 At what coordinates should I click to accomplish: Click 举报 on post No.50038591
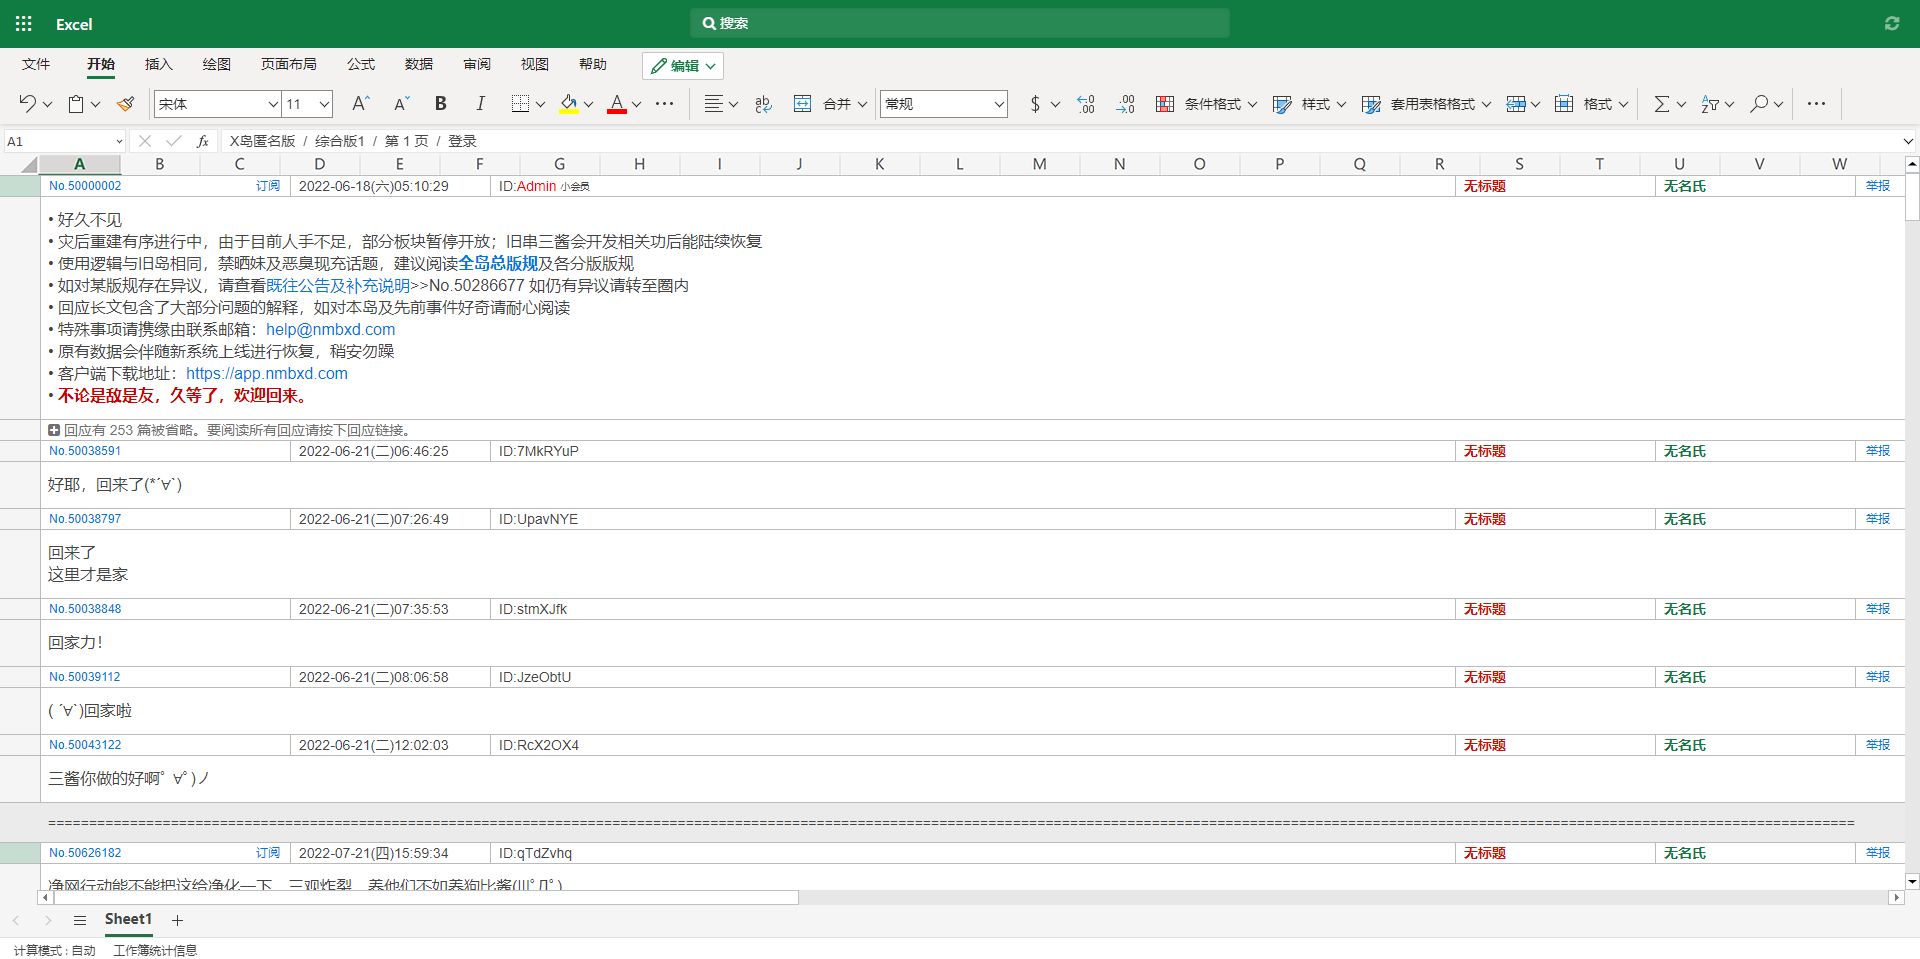click(1878, 451)
